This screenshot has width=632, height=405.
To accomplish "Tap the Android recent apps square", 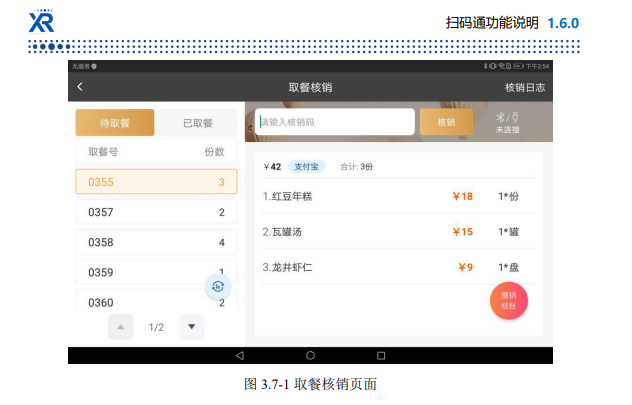I will [381, 355].
